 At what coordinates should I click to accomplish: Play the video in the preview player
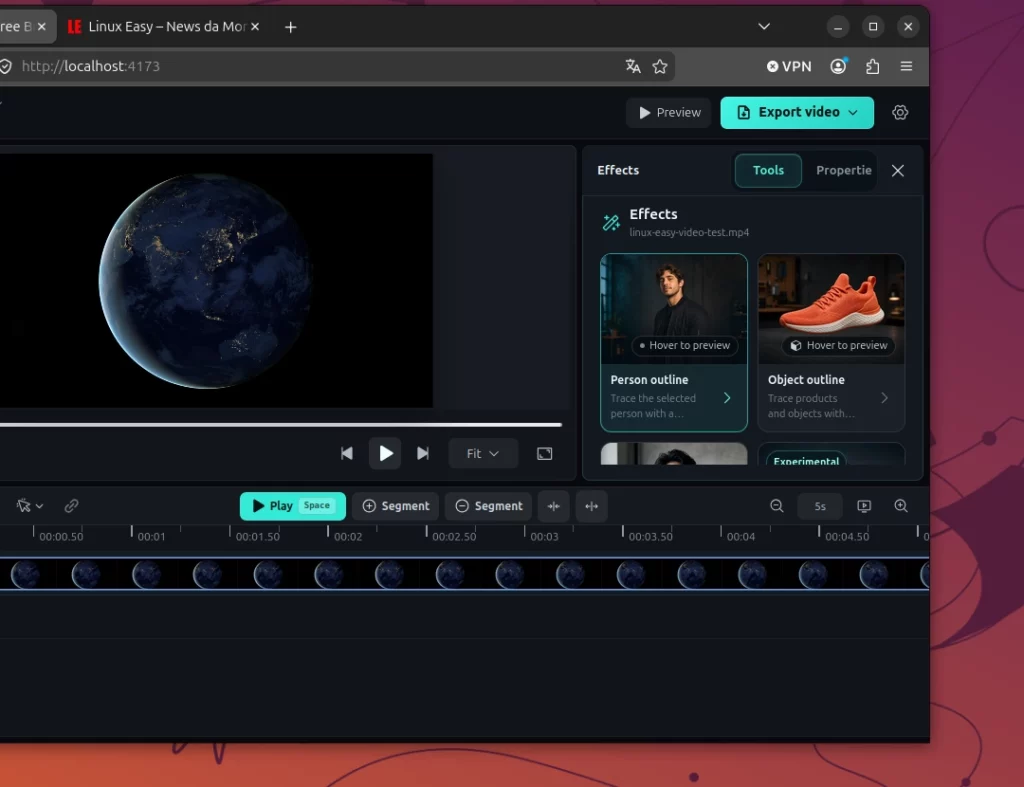[385, 453]
